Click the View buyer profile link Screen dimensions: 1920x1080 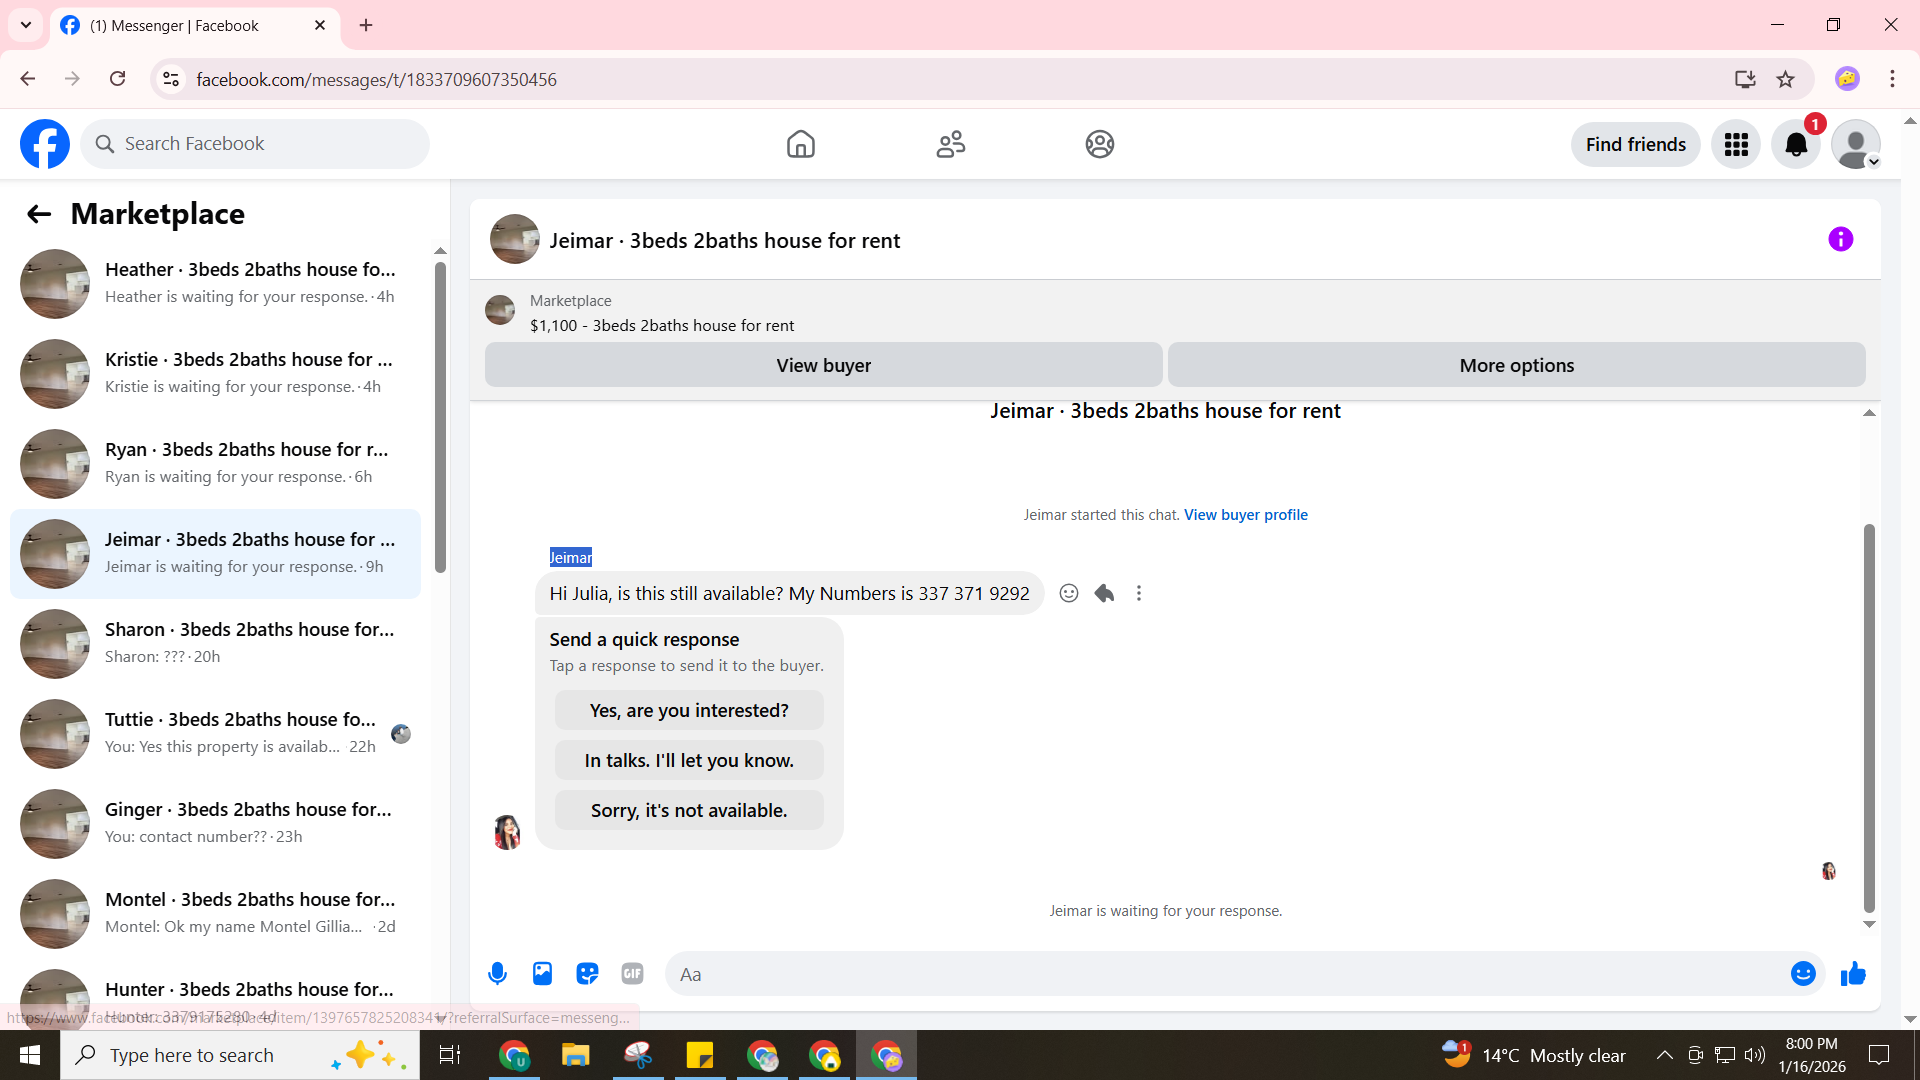click(1245, 515)
